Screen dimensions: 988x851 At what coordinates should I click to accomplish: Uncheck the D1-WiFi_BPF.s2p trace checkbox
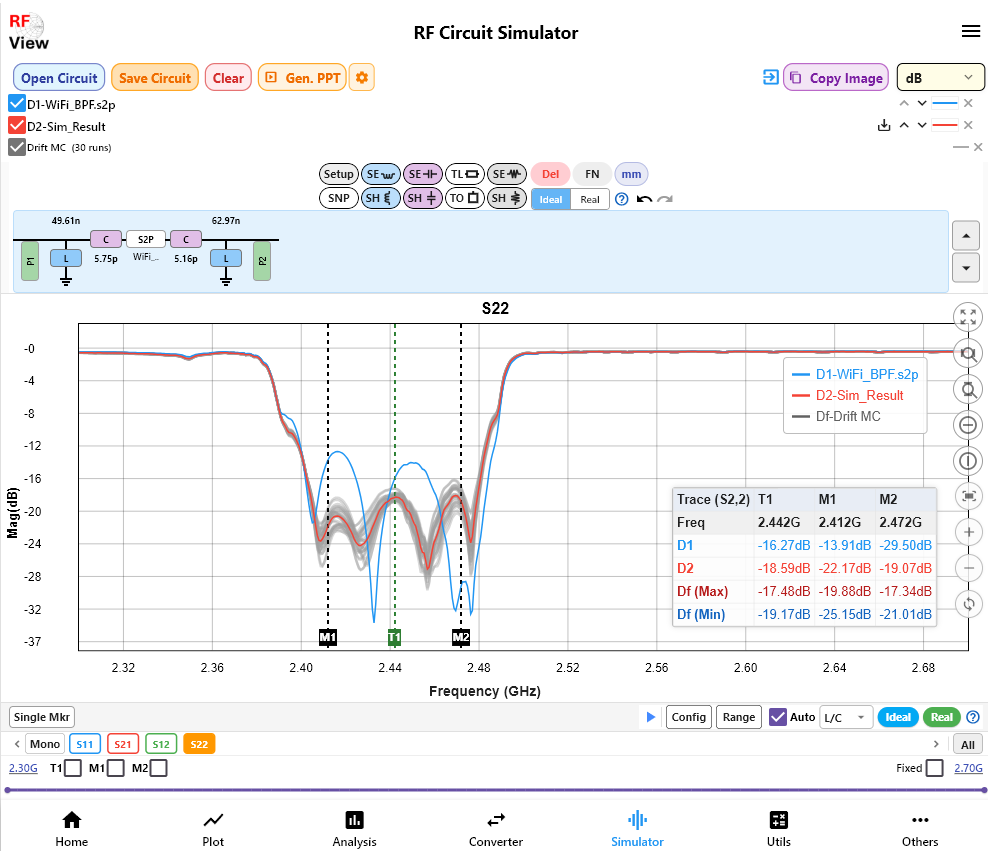16,103
